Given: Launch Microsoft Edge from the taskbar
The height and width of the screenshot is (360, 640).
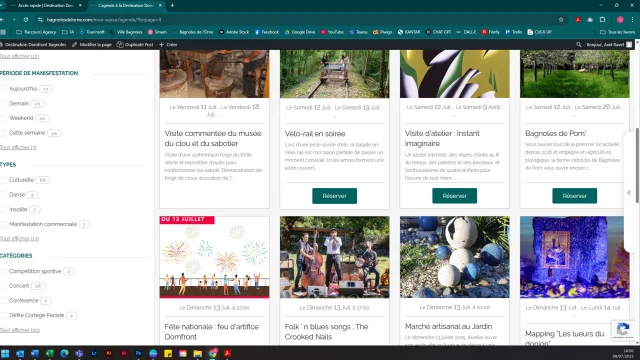Looking at the screenshot, I should [x=64, y=353].
